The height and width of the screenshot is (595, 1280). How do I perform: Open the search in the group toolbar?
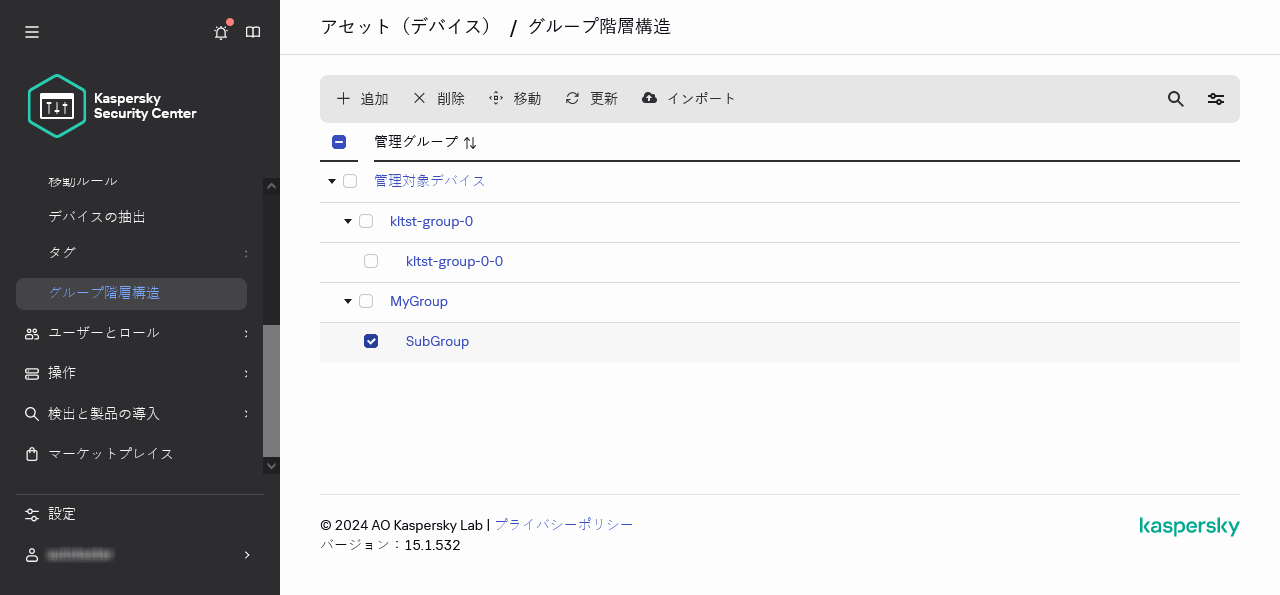[x=1175, y=99]
